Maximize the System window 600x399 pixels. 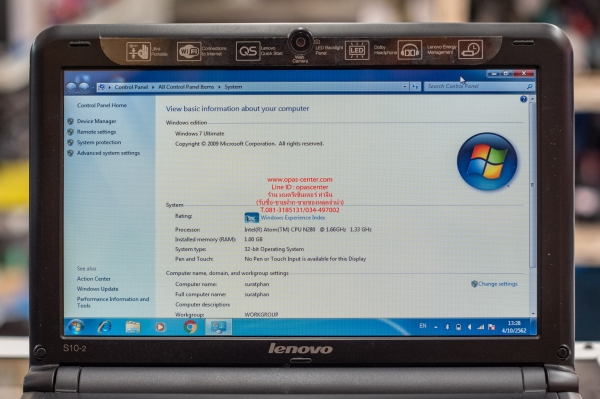point(506,73)
